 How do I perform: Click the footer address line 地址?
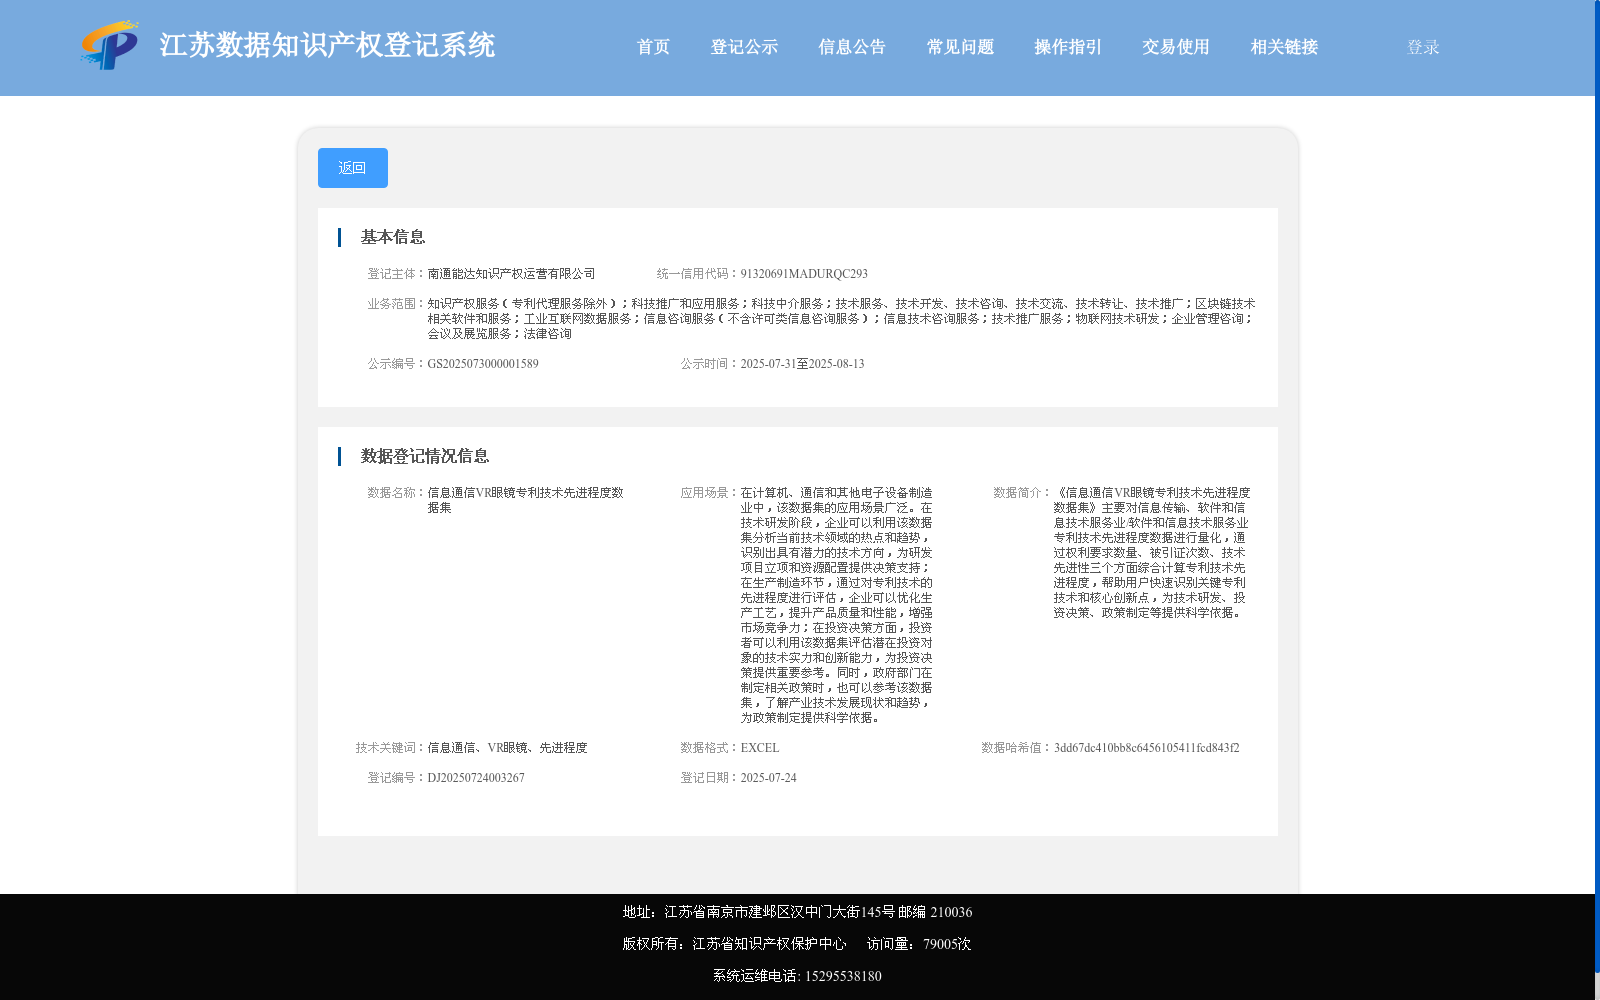[797, 912]
